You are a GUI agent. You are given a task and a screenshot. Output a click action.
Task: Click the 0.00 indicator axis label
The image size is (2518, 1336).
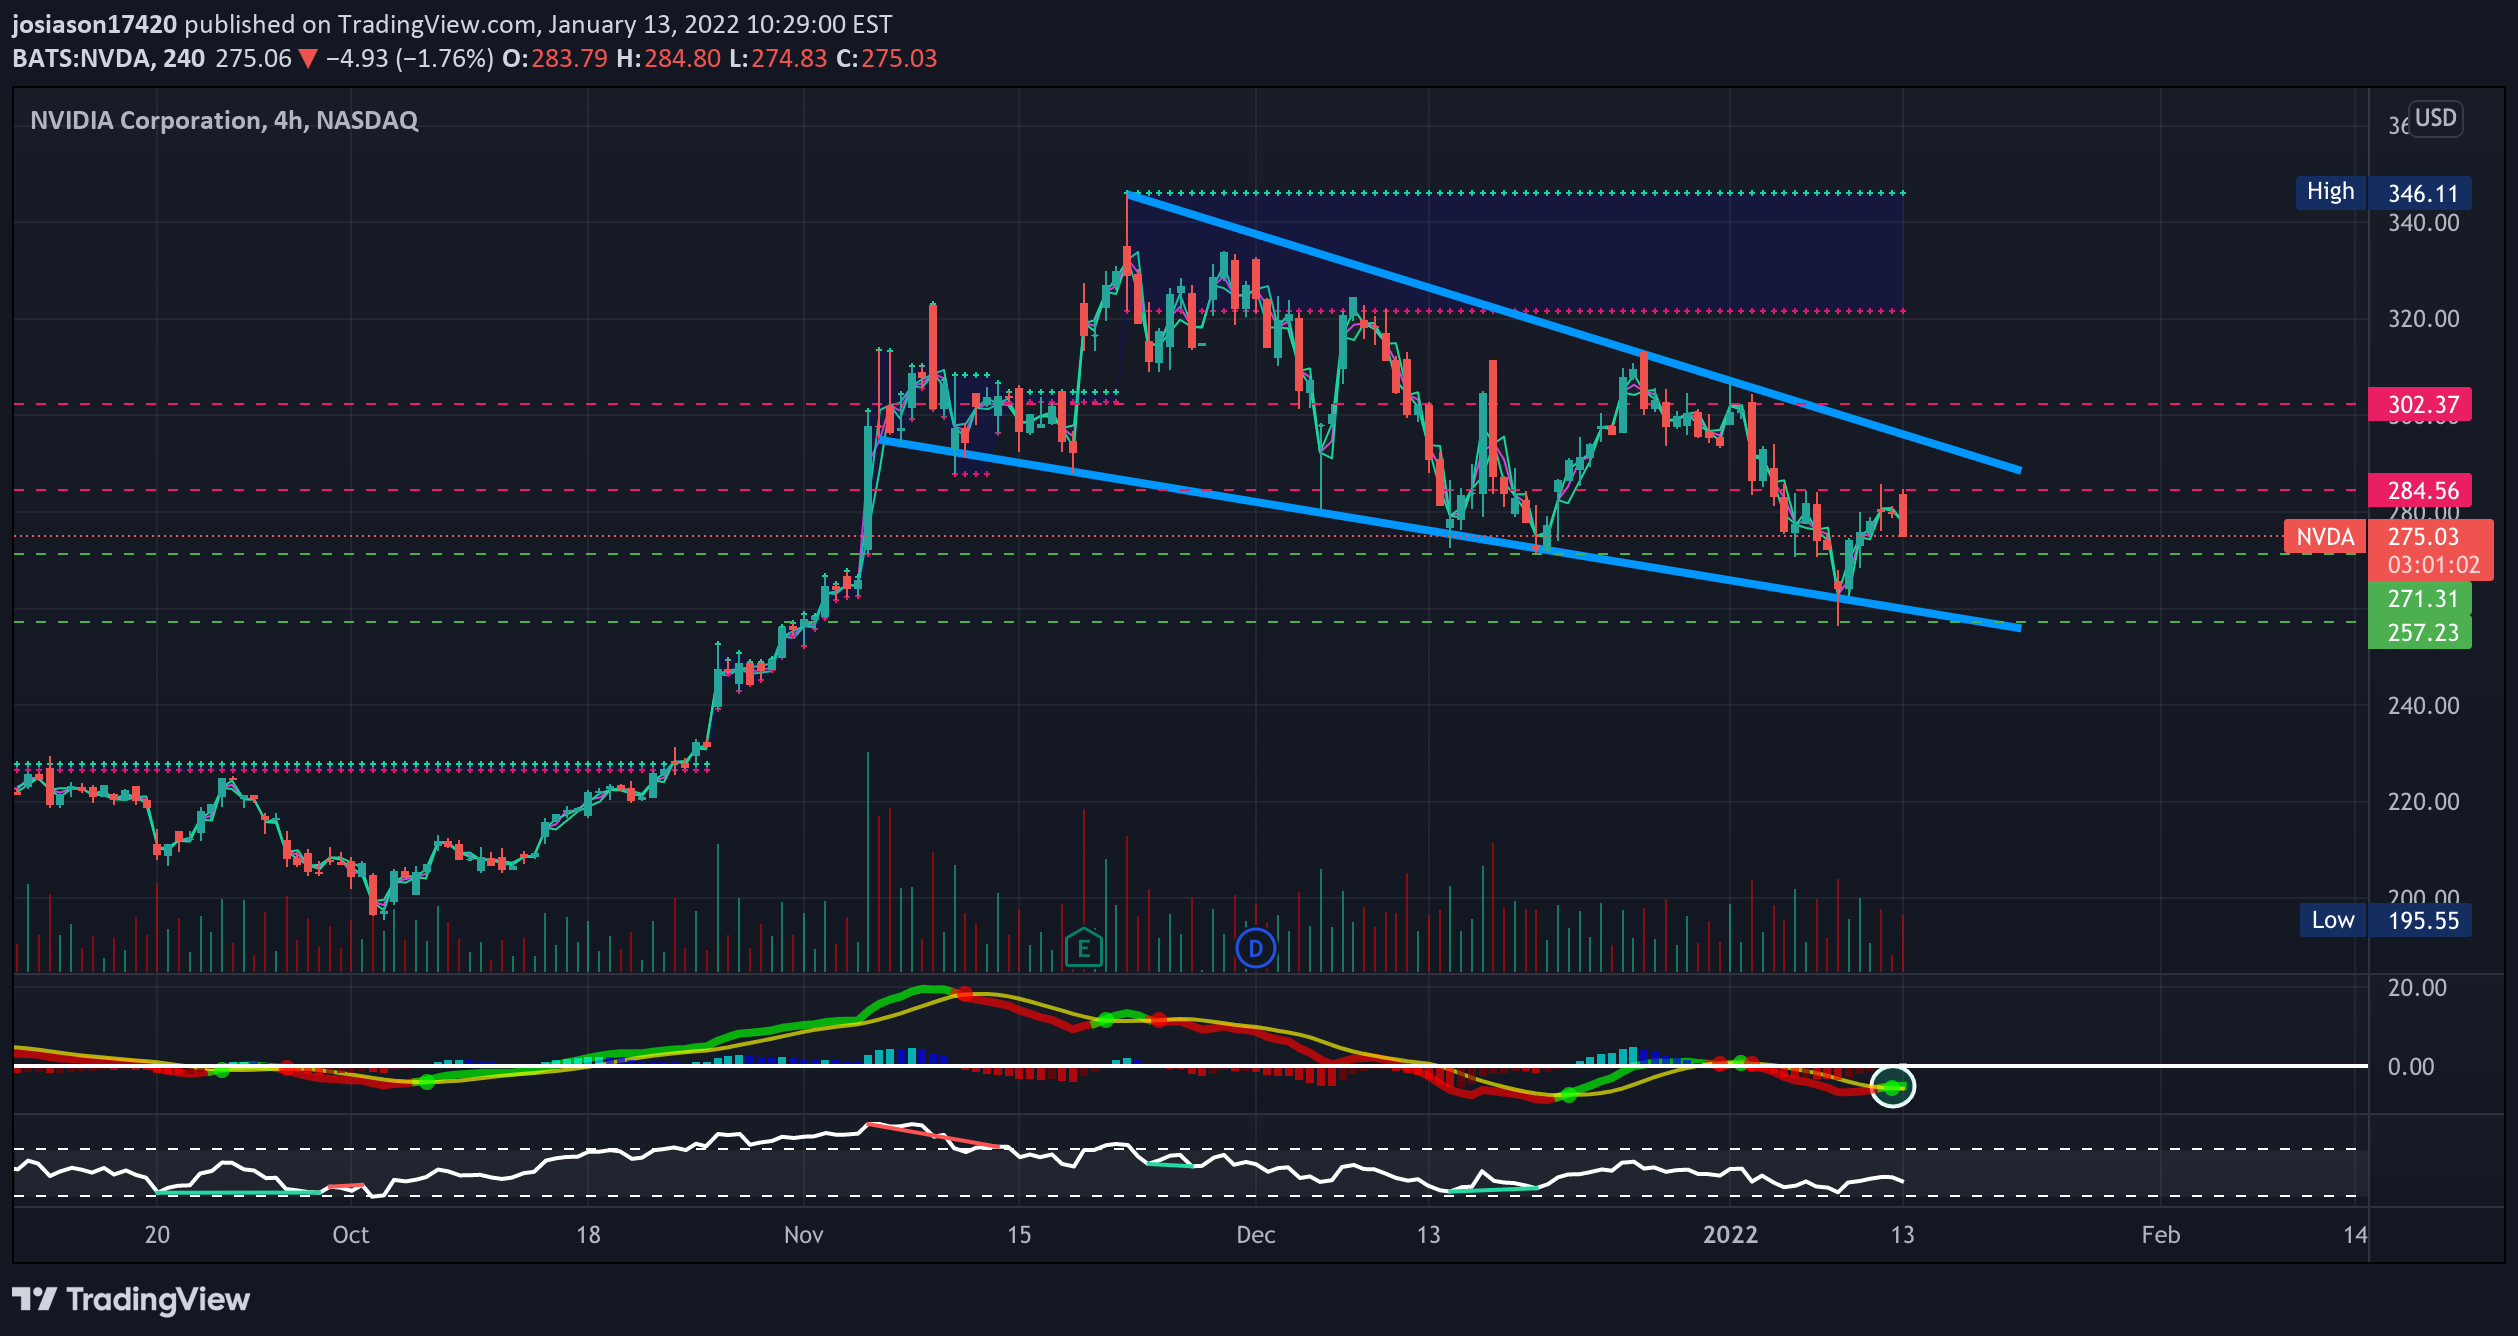[x=2411, y=1067]
